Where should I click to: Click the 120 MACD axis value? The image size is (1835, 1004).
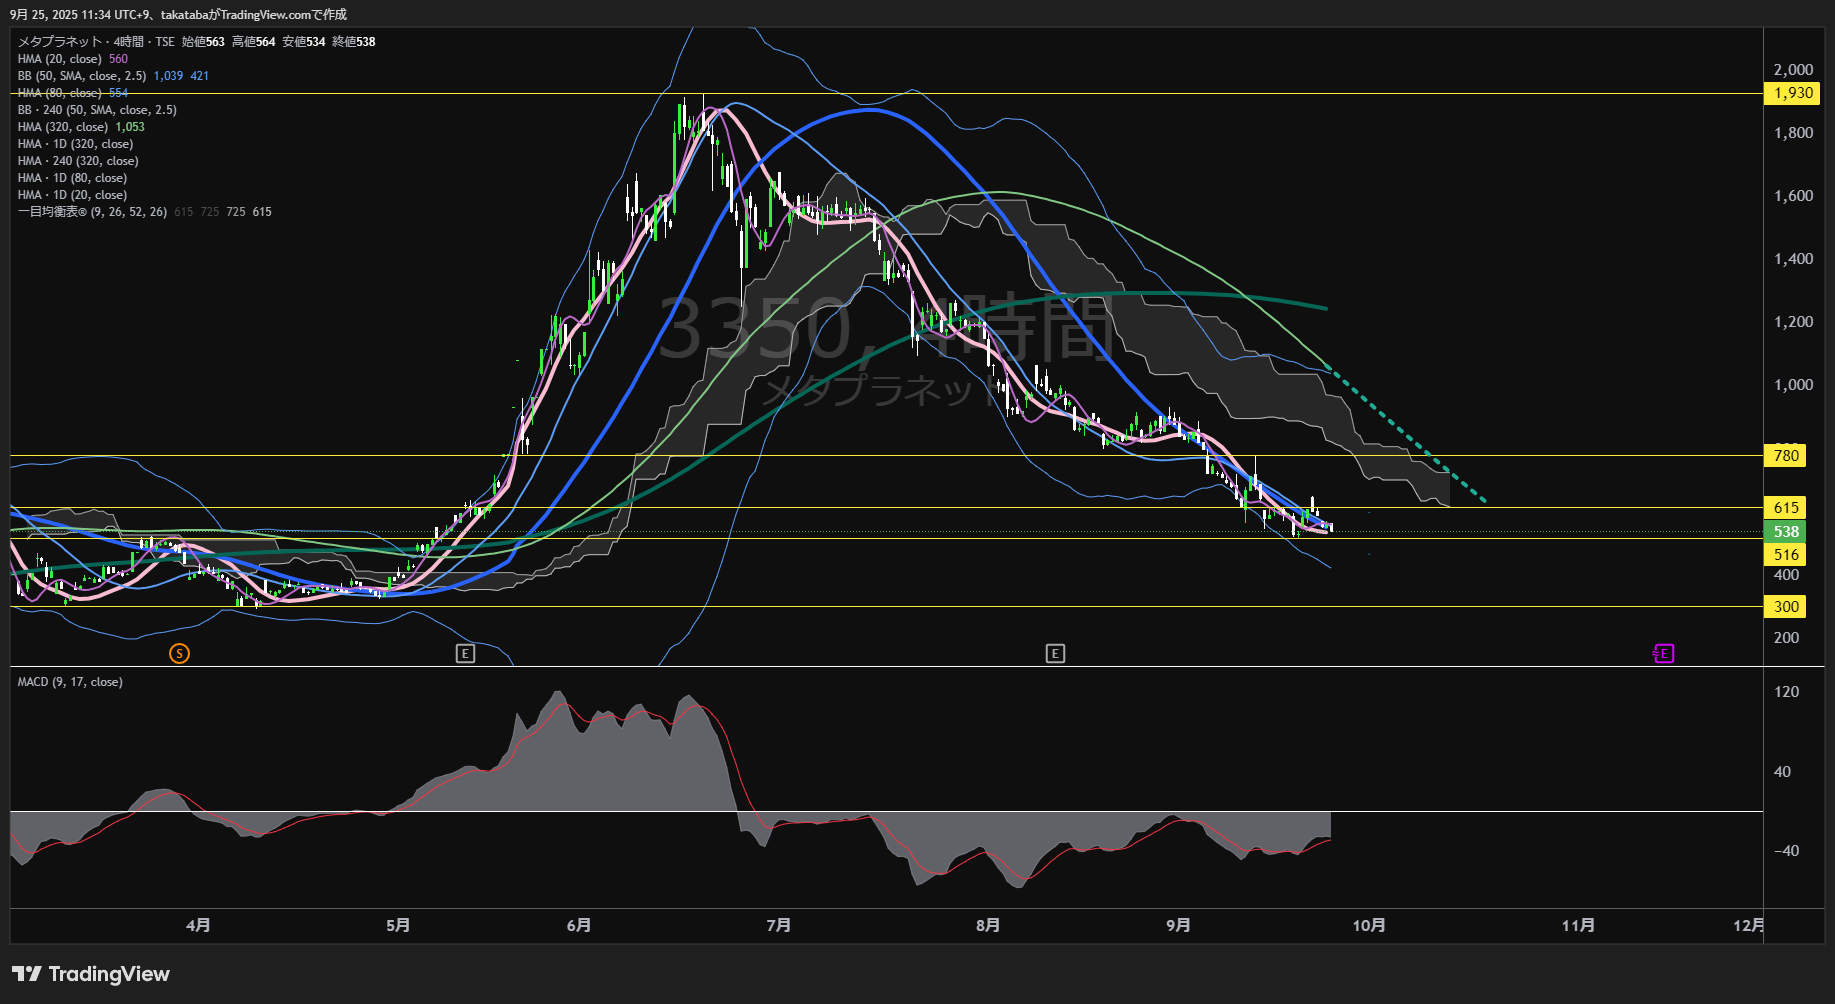pos(1786,692)
